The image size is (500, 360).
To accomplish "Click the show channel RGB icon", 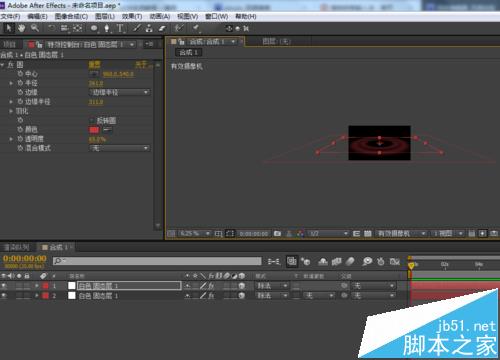I will tap(300, 234).
